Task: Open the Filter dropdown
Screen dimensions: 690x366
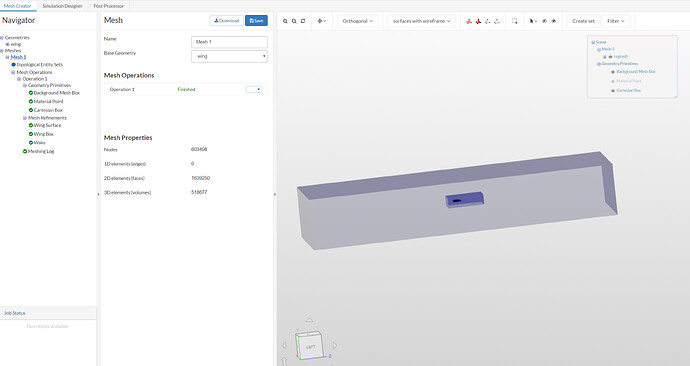Action: click(x=615, y=21)
